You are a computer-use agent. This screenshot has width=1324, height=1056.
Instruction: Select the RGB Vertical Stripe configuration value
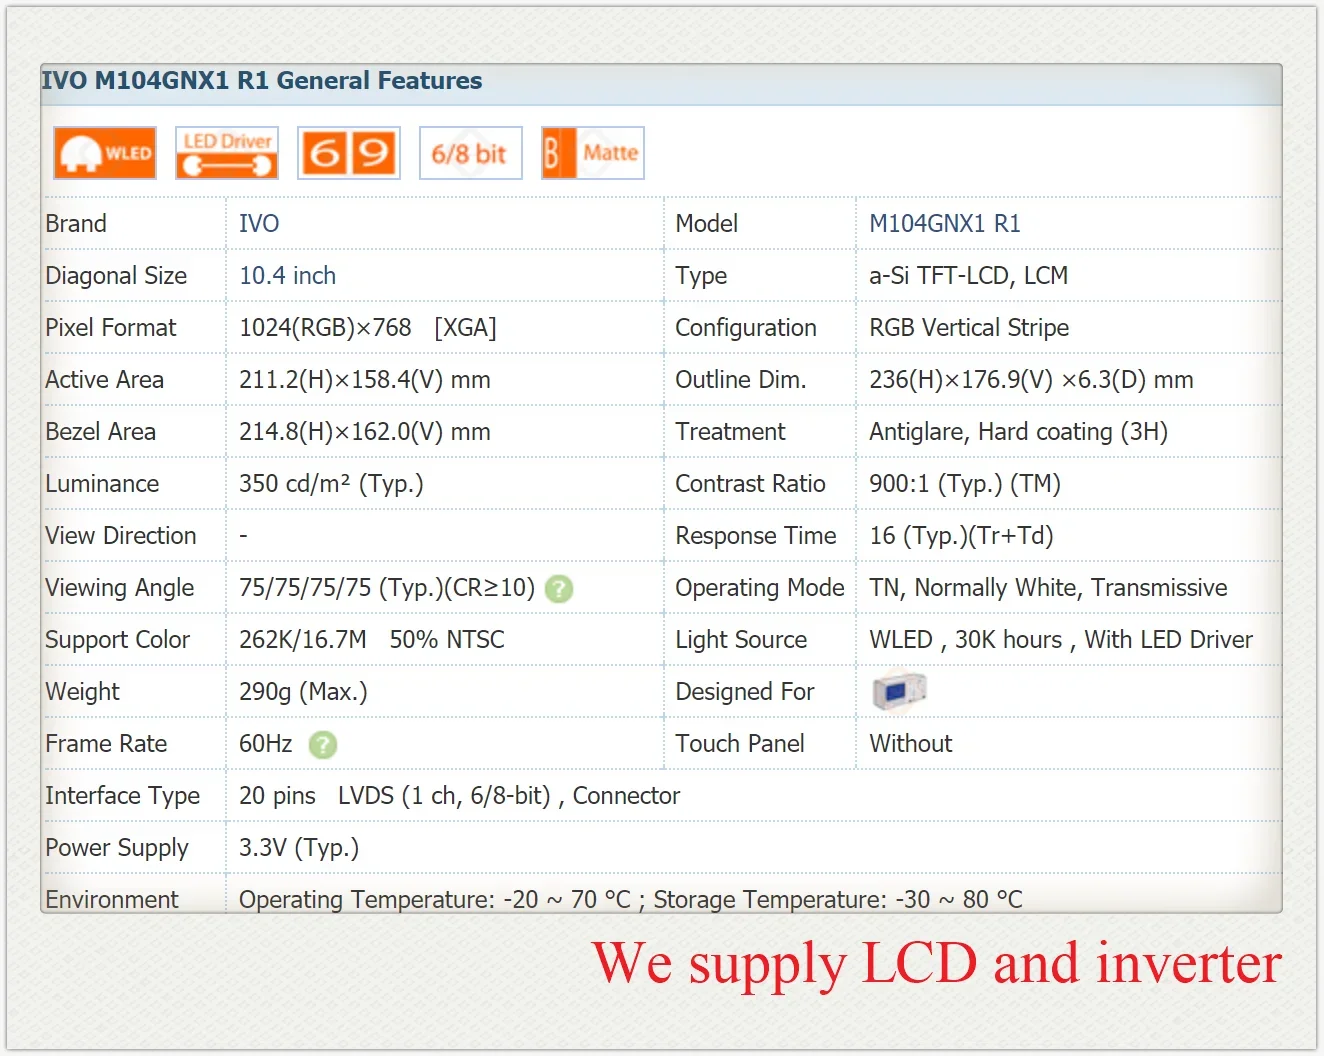(969, 328)
